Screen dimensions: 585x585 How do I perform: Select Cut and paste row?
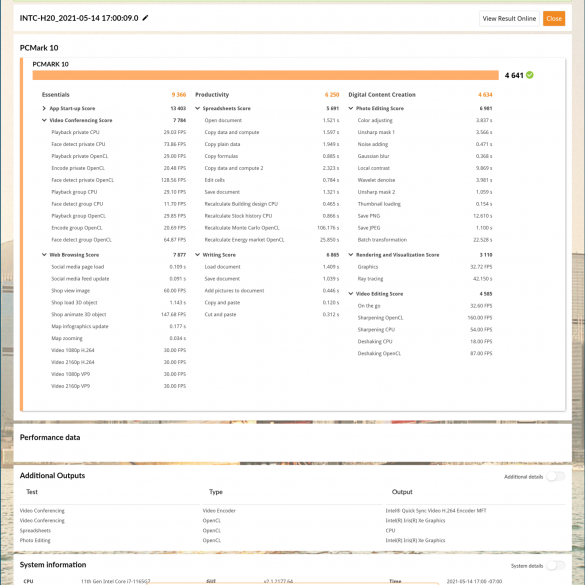click(272, 315)
